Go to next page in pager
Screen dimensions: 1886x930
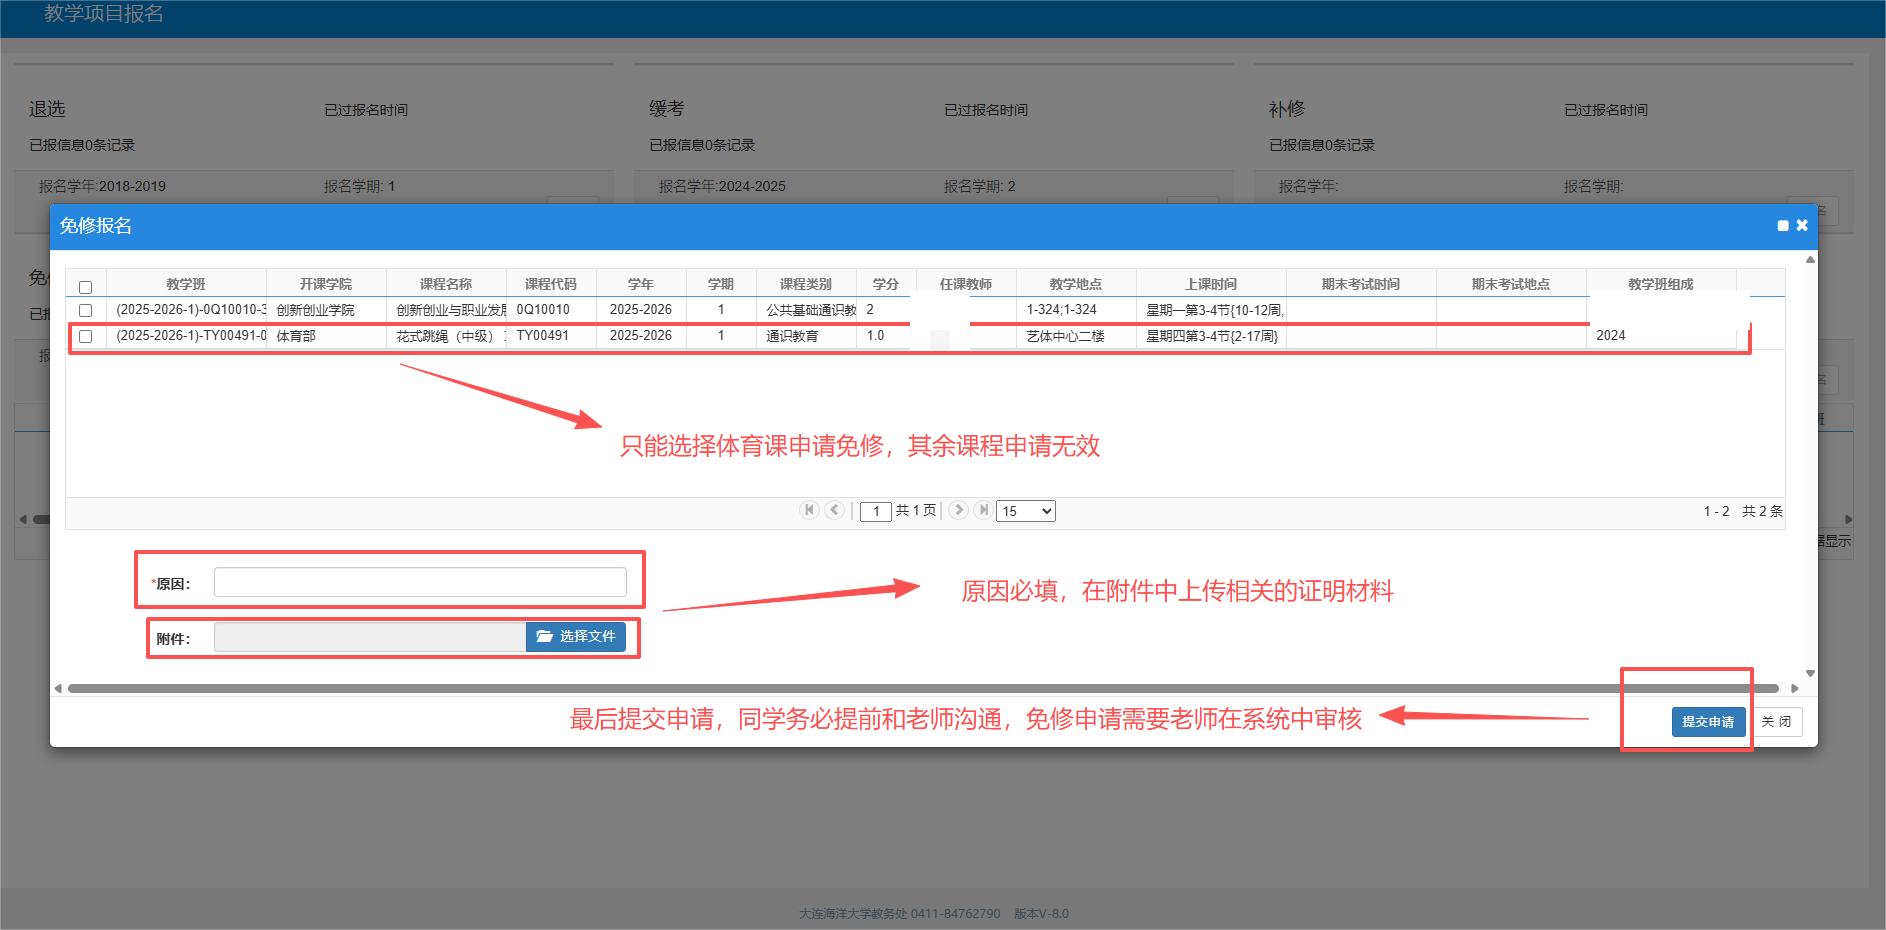tap(958, 510)
